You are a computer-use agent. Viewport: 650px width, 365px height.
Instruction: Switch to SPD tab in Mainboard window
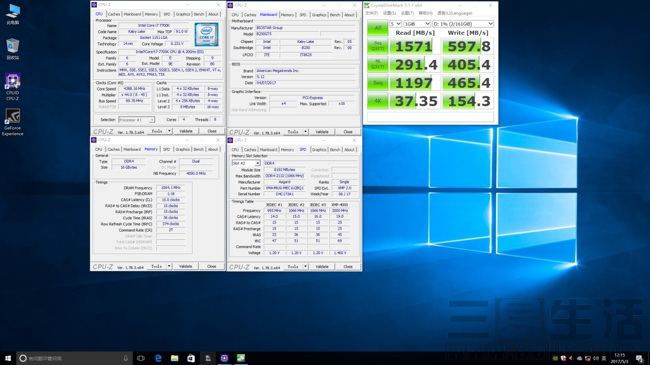[x=303, y=15]
